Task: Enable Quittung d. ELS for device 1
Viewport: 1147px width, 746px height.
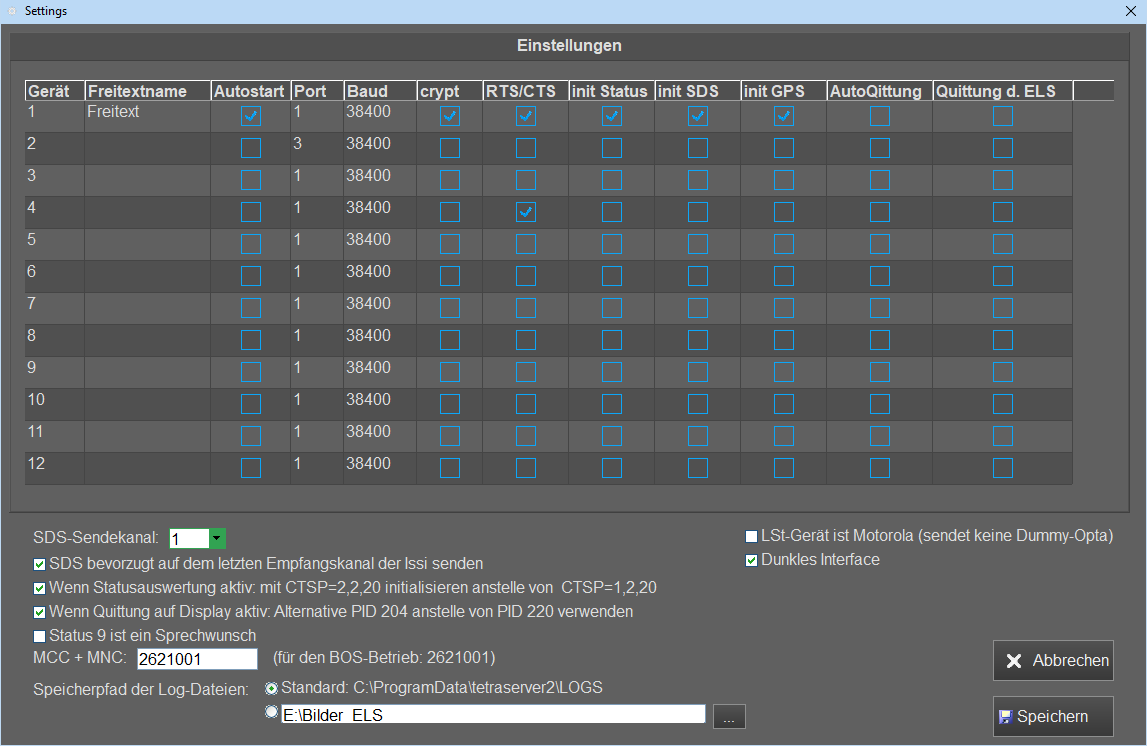Action: tap(1003, 116)
